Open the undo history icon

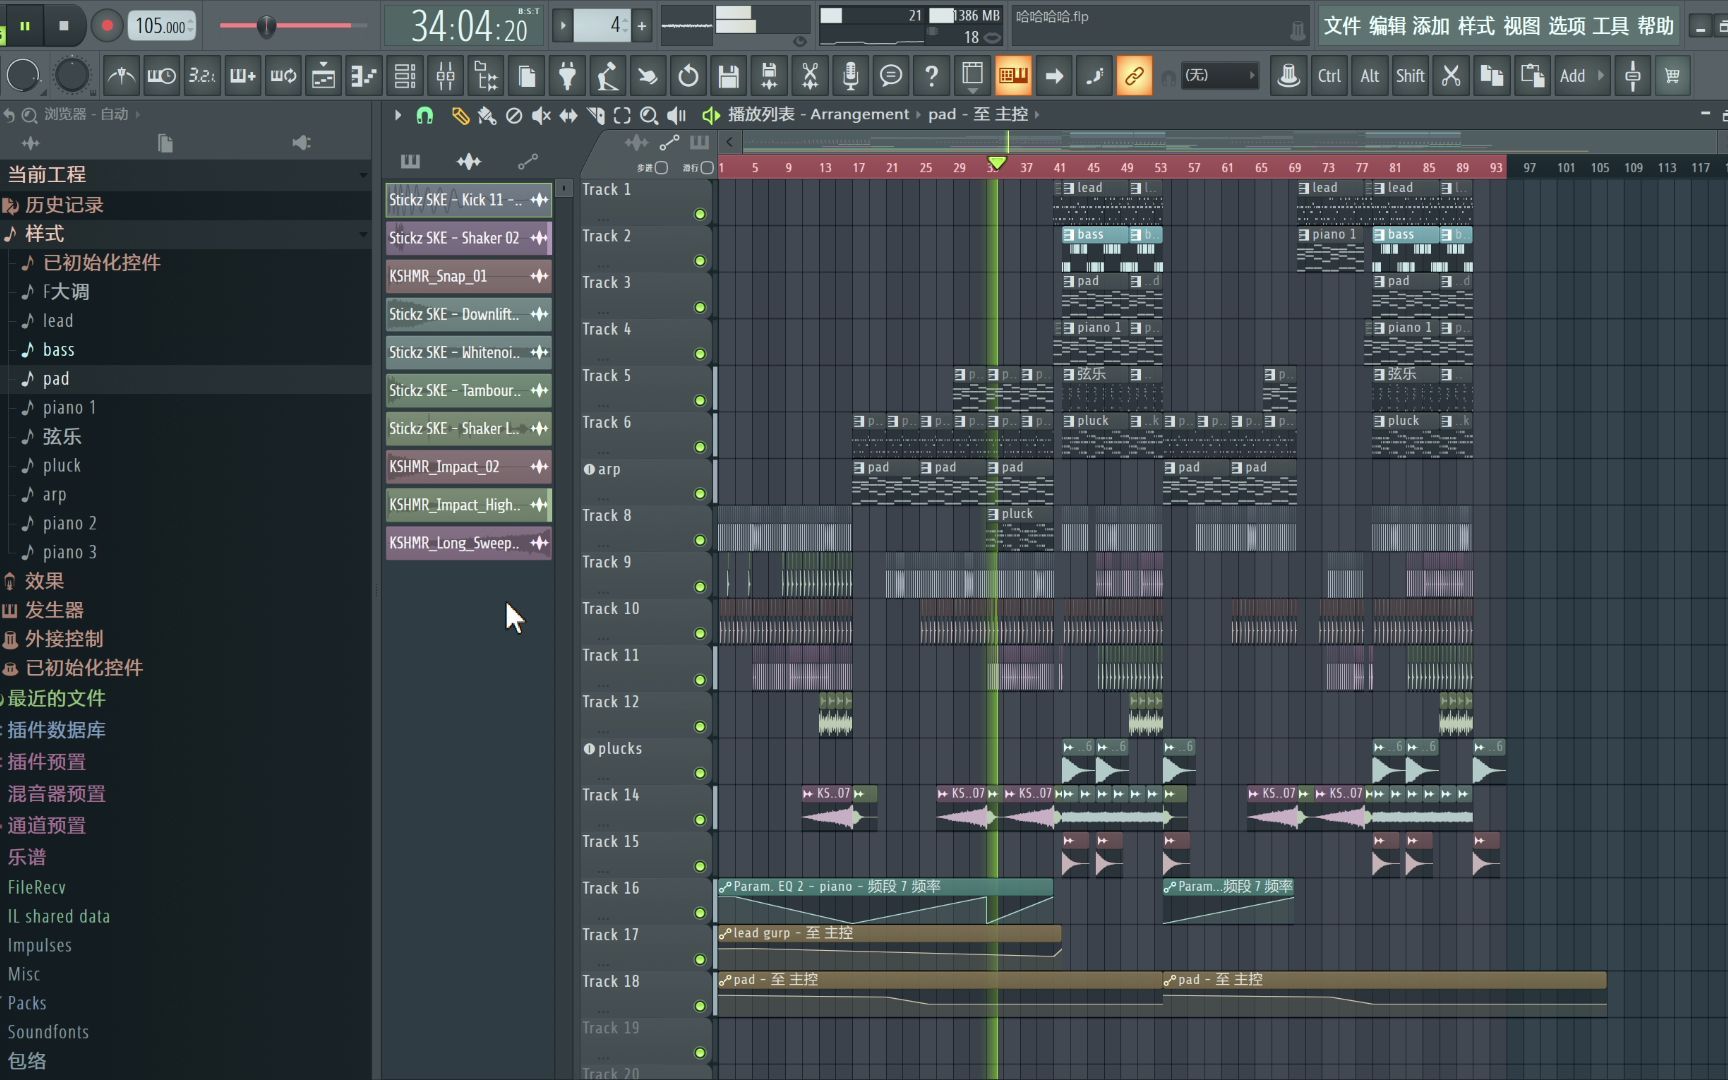[x=688, y=76]
